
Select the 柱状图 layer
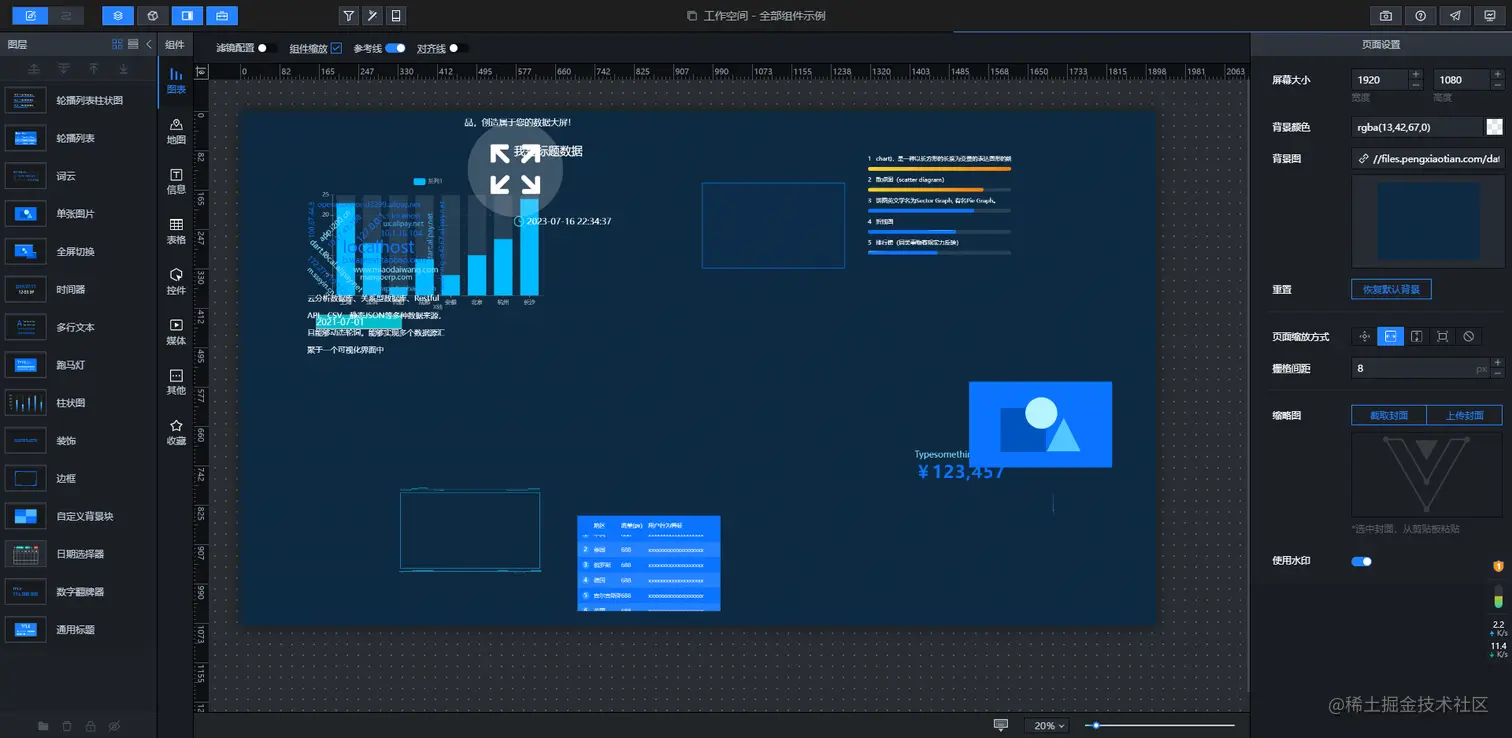(78, 403)
